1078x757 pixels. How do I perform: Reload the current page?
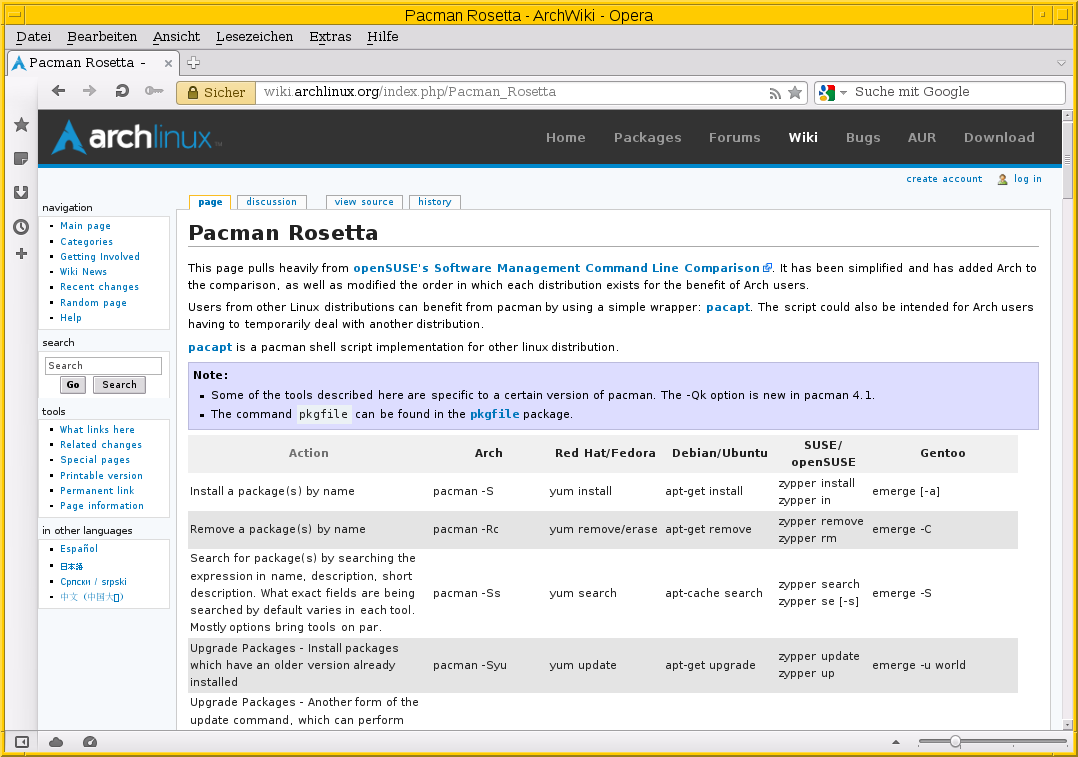point(122,92)
